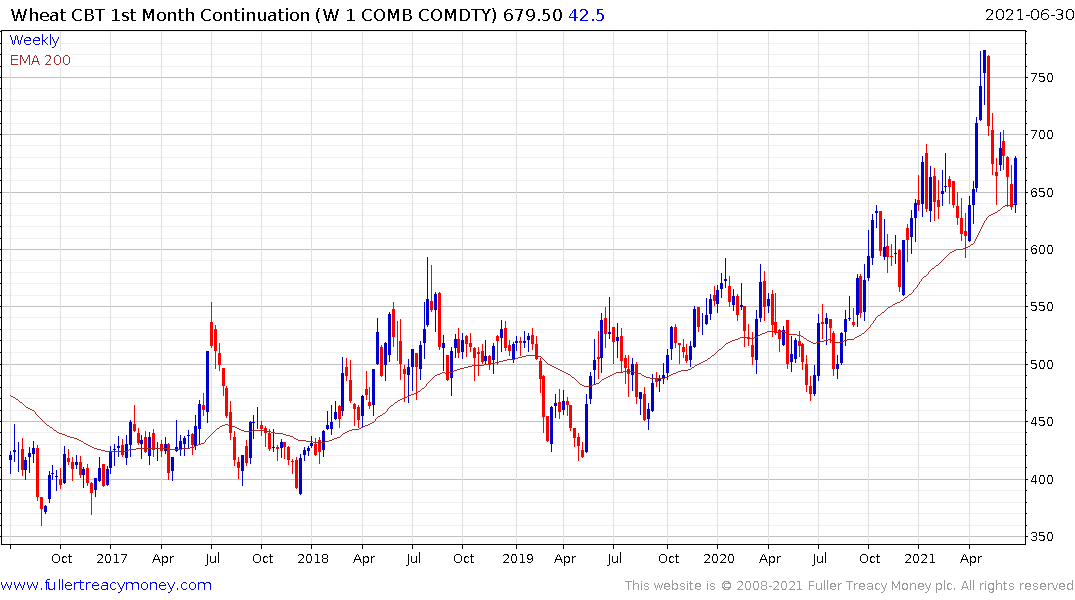The image size is (1075, 600).
Task: Click the 550 price axis label
Action: click(x=1041, y=307)
